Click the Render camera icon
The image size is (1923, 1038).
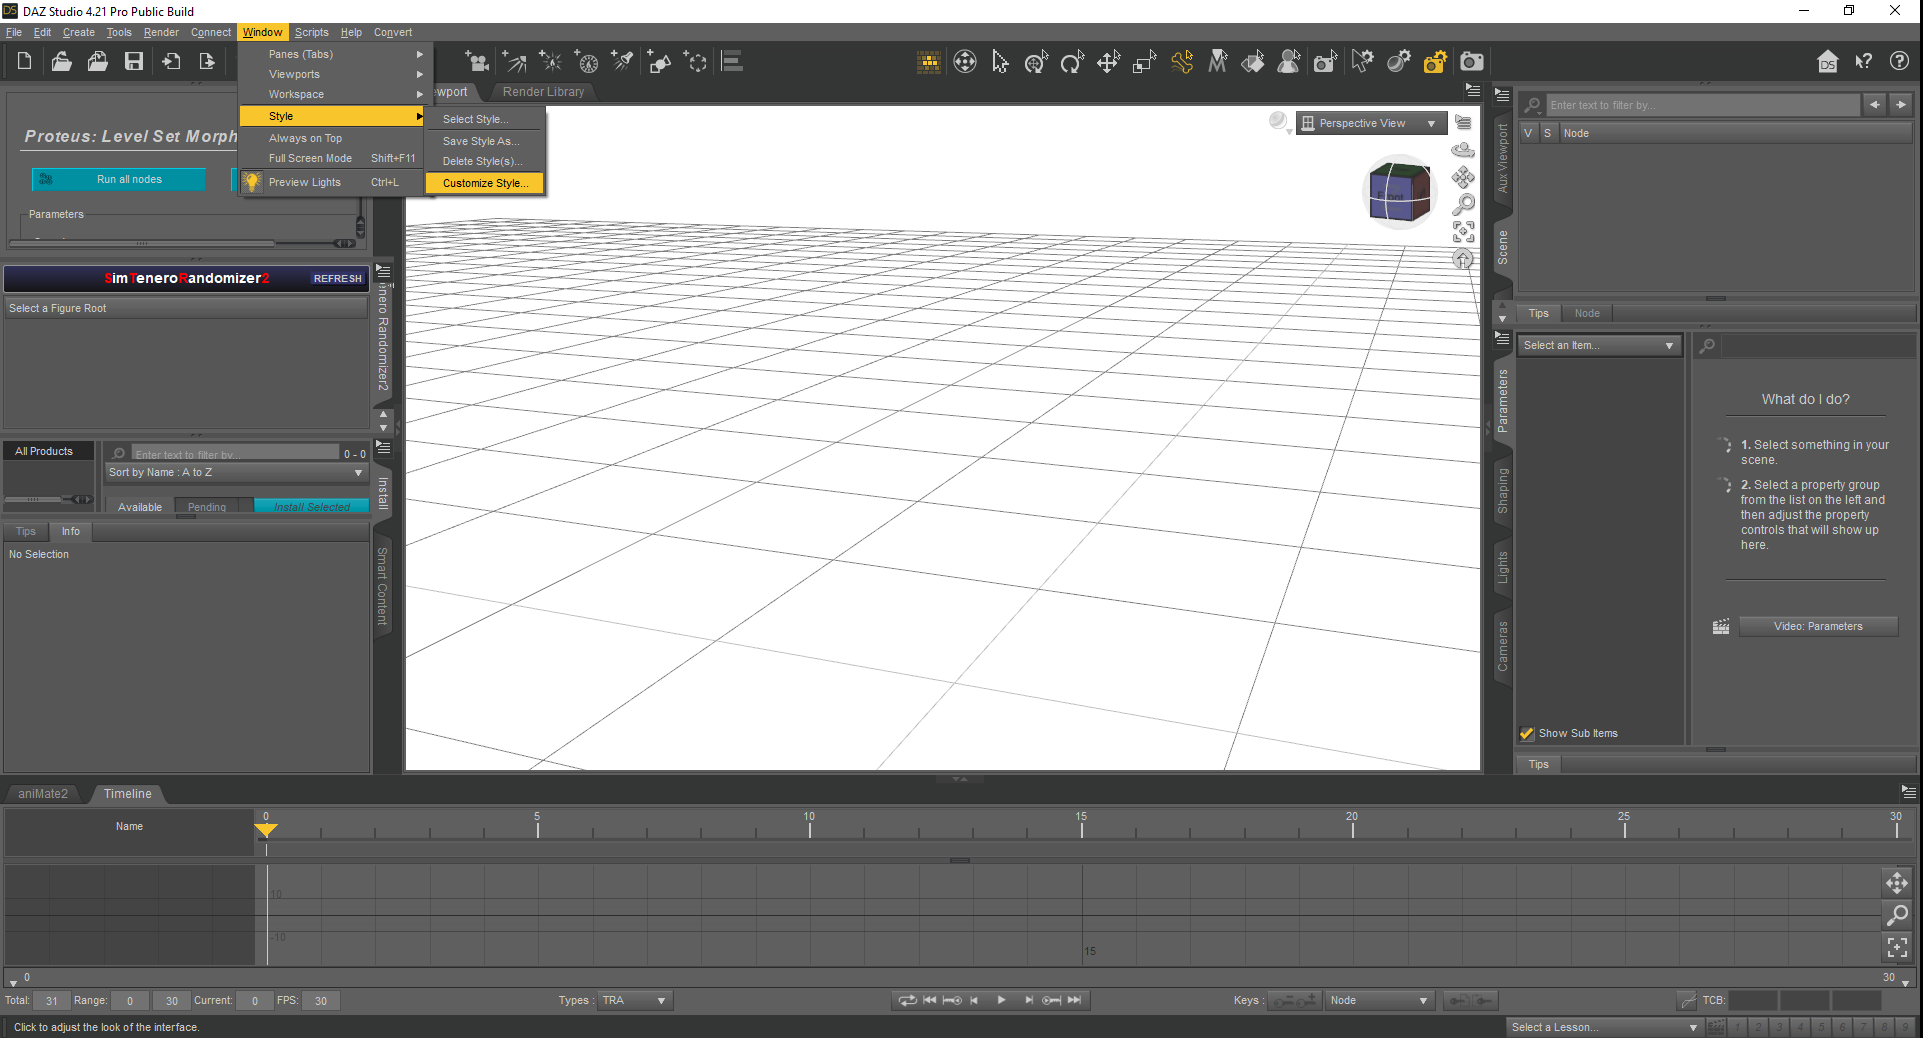pyautogui.click(x=1472, y=62)
